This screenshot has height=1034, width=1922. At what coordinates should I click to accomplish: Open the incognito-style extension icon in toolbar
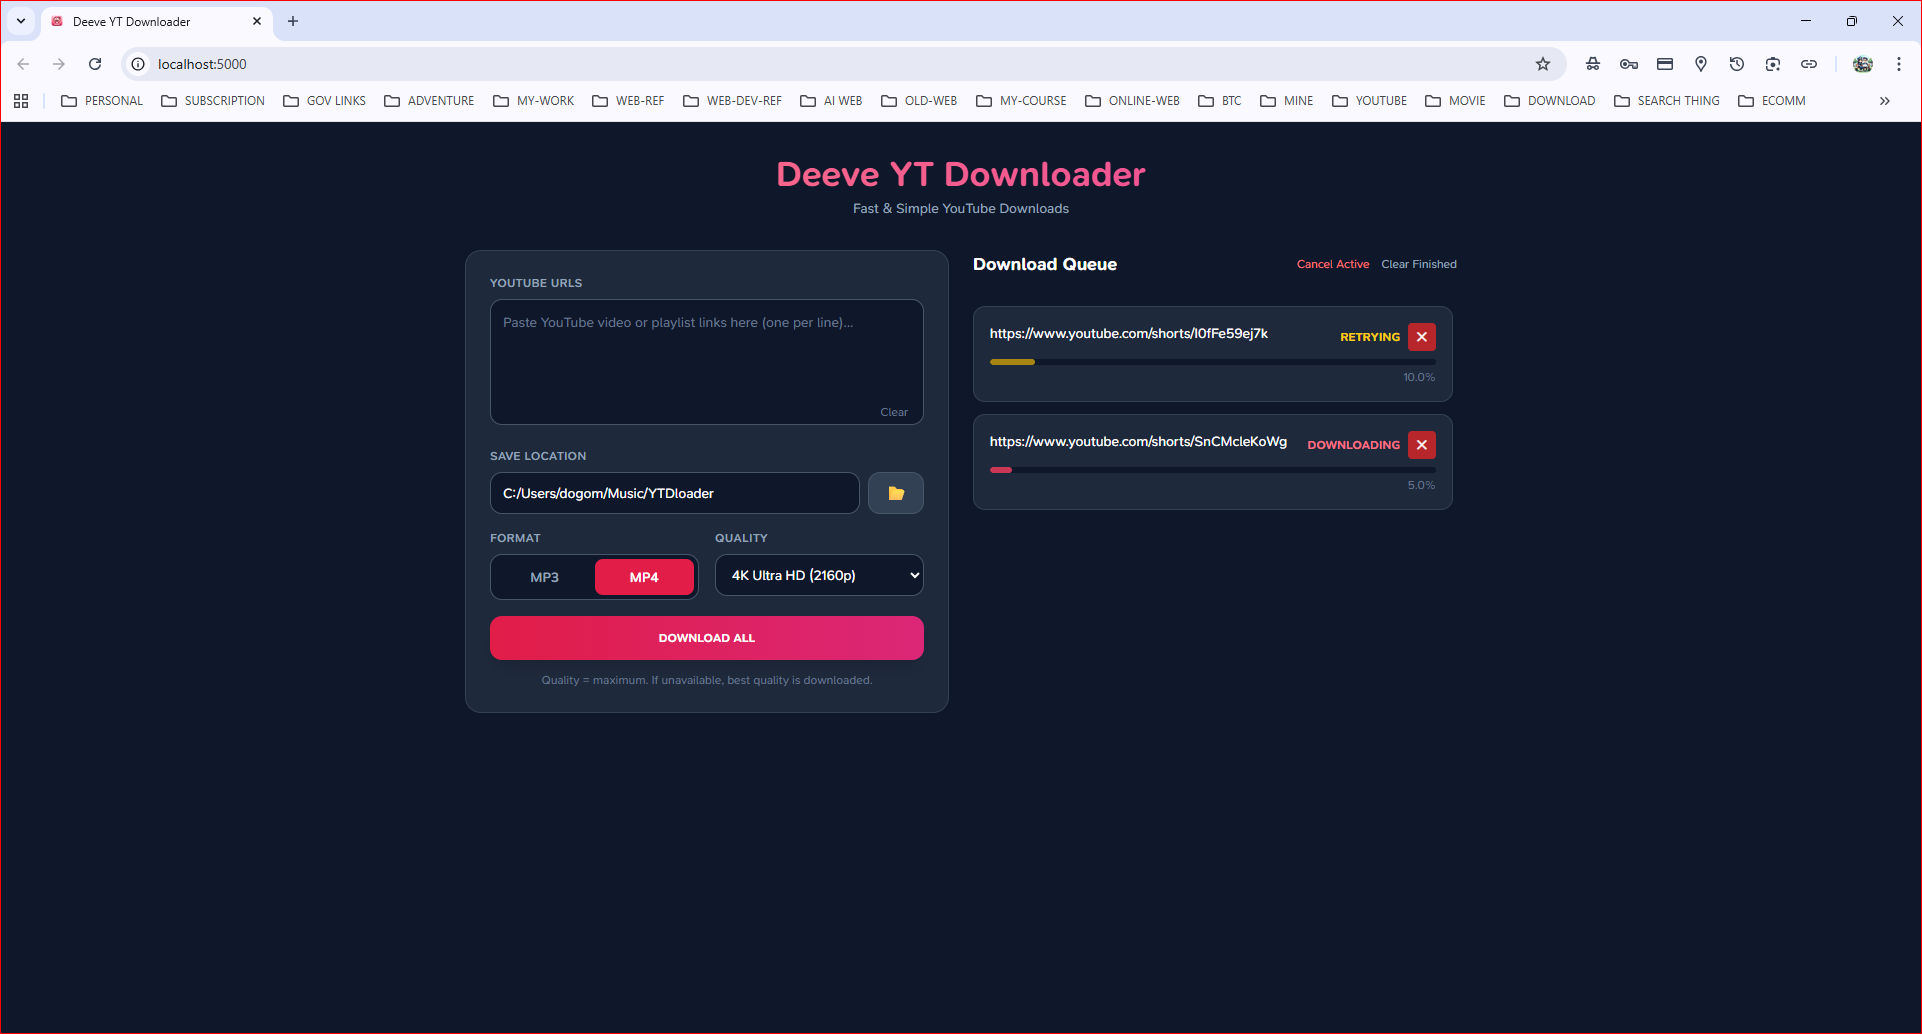pos(1593,64)
